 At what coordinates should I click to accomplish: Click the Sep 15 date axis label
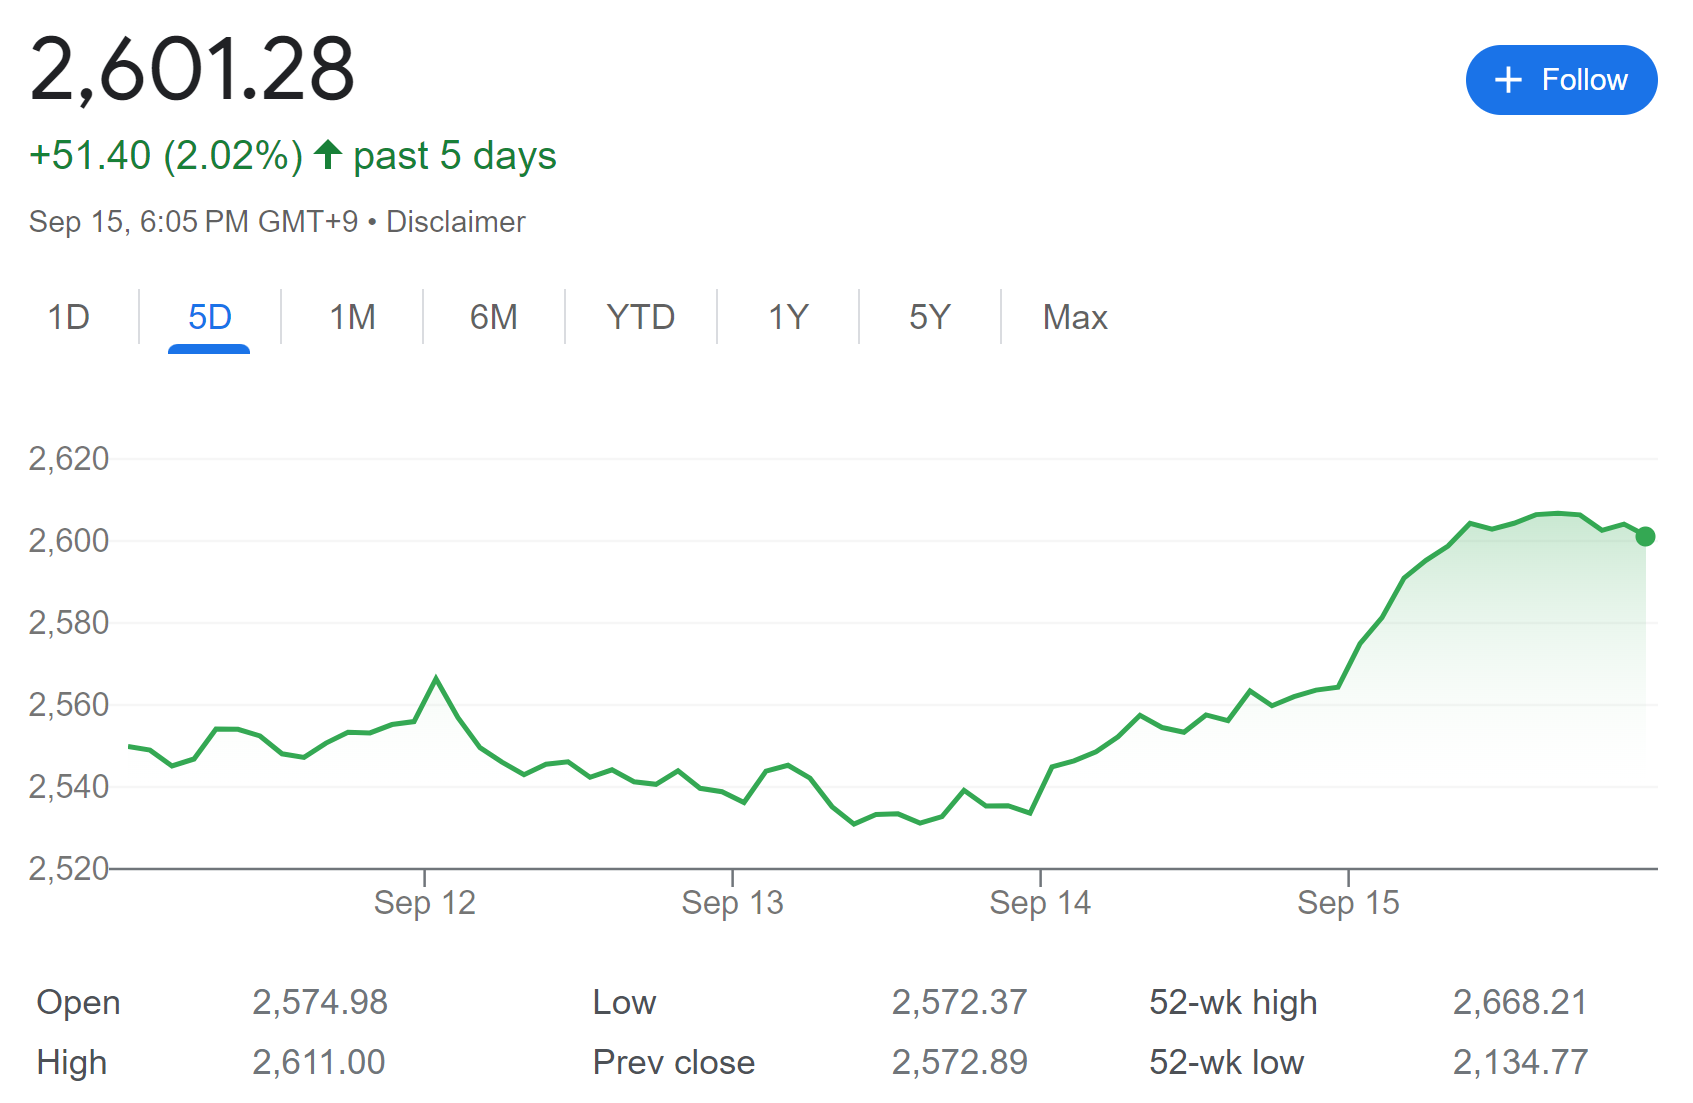[x=1348, y=903]
